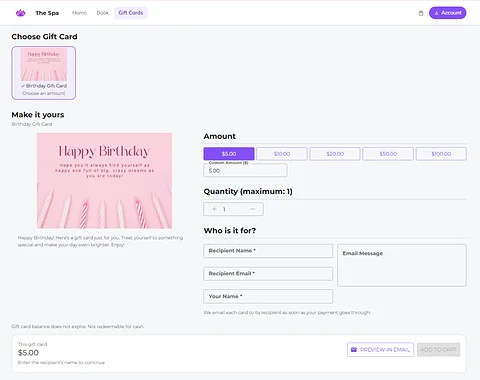Choose the $20.00 amount option
This screenshot has height=380, width=480.
(335, 154)
